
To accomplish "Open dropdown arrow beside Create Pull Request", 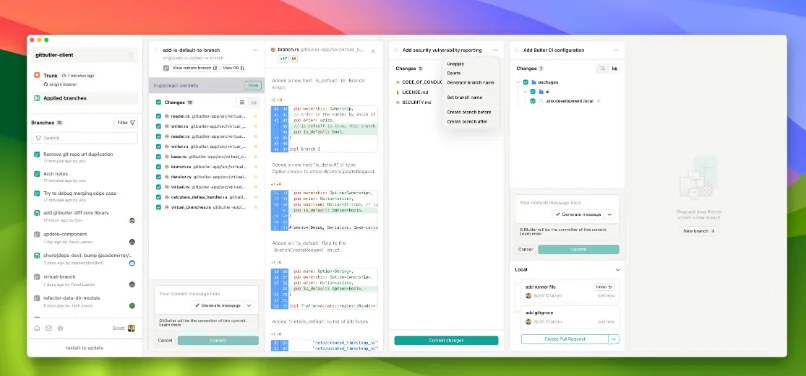I will [x=614, y=339].
